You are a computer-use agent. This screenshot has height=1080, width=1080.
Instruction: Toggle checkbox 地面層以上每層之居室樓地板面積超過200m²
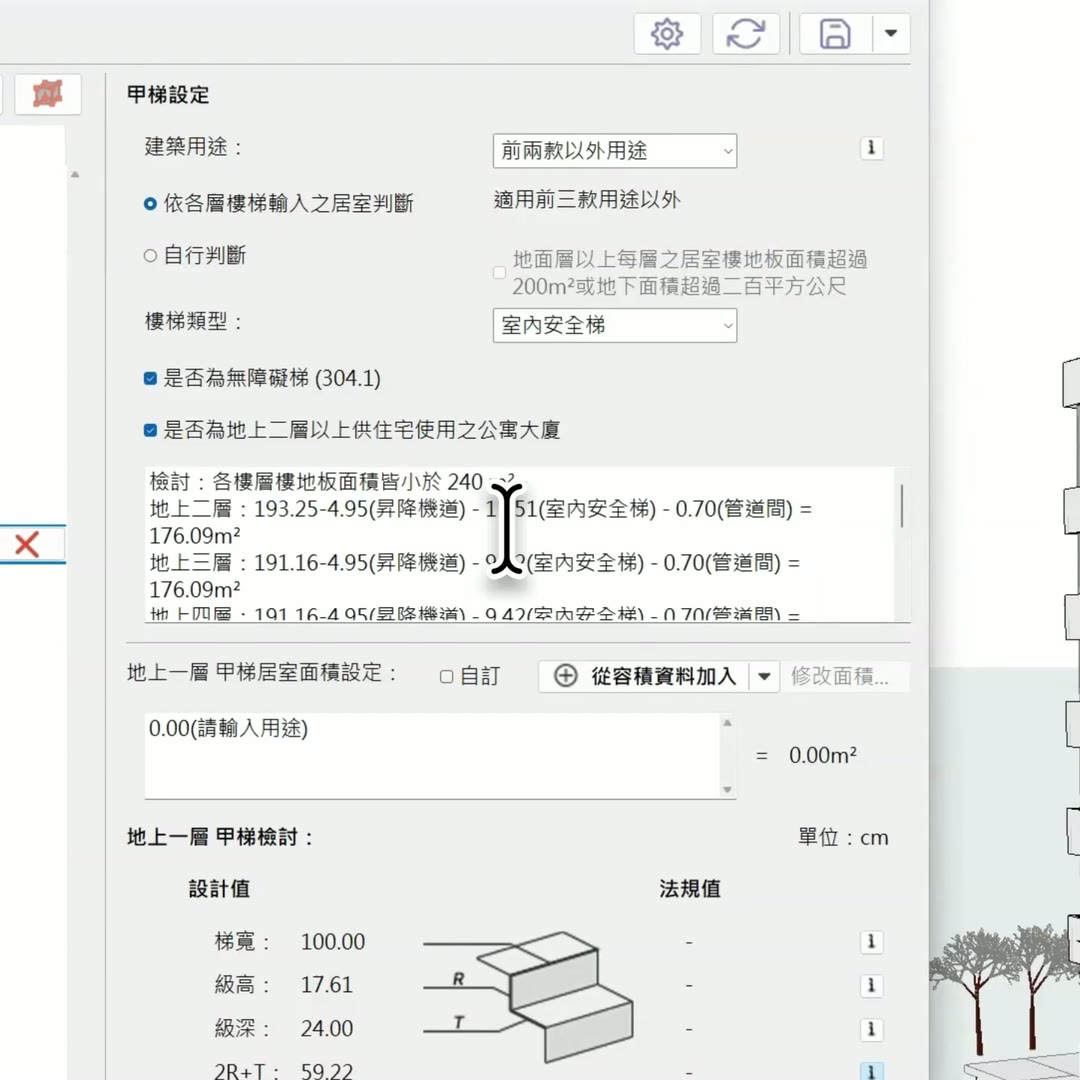coord(499,273)
